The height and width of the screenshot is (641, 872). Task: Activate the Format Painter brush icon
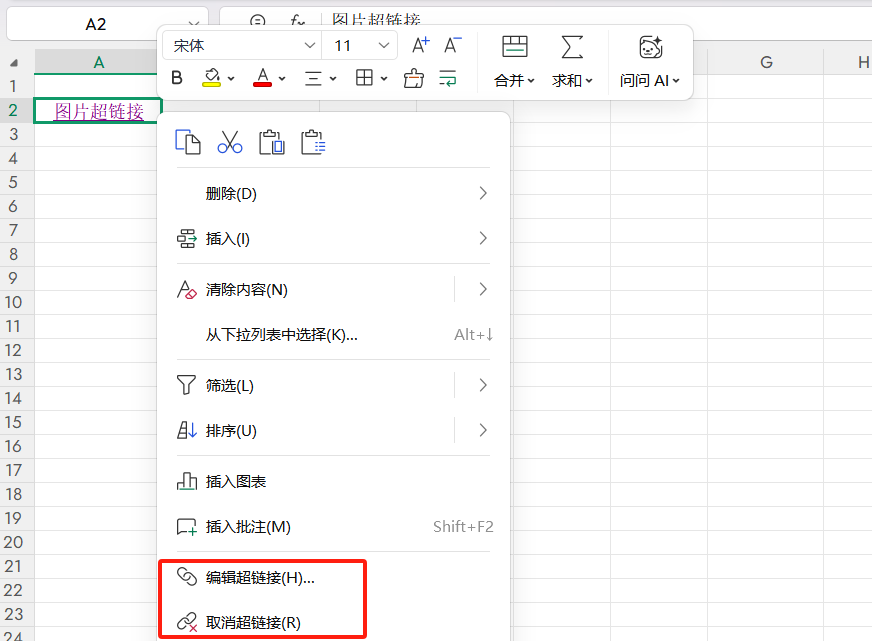[414, 77]
